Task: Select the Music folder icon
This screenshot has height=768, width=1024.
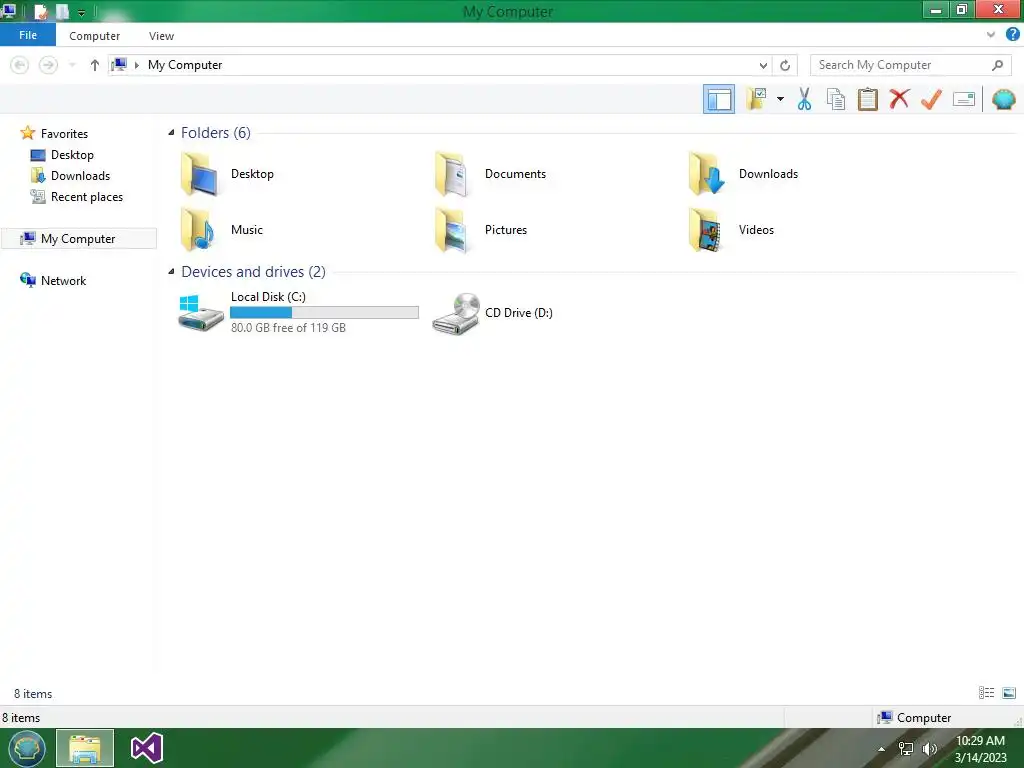Action: (198, 230)
